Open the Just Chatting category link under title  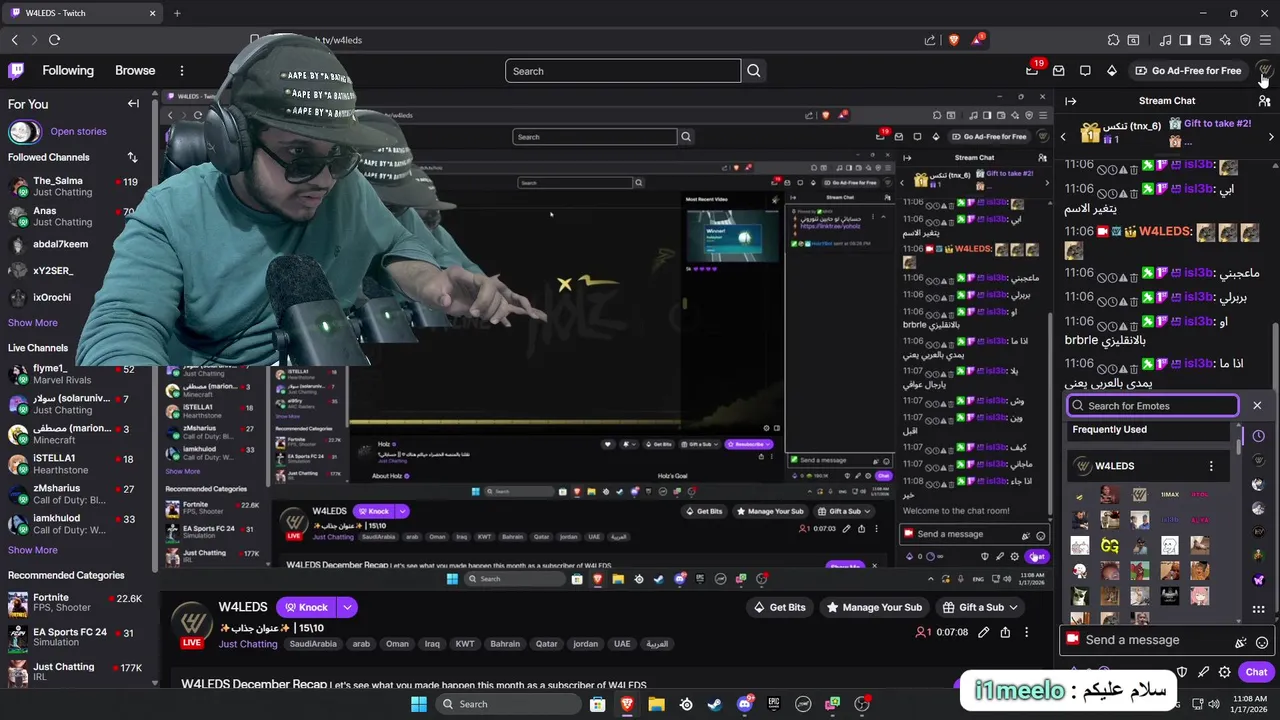coord(248,644)
